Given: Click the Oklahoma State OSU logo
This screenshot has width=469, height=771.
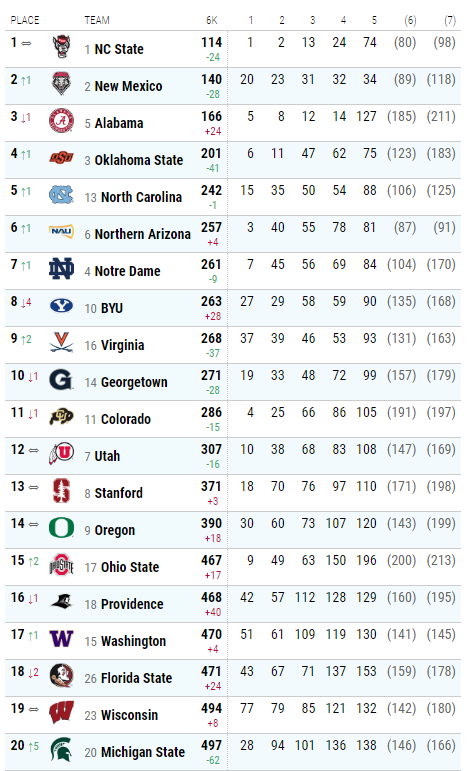Looking at the screenshot, I should pos(61,158).
